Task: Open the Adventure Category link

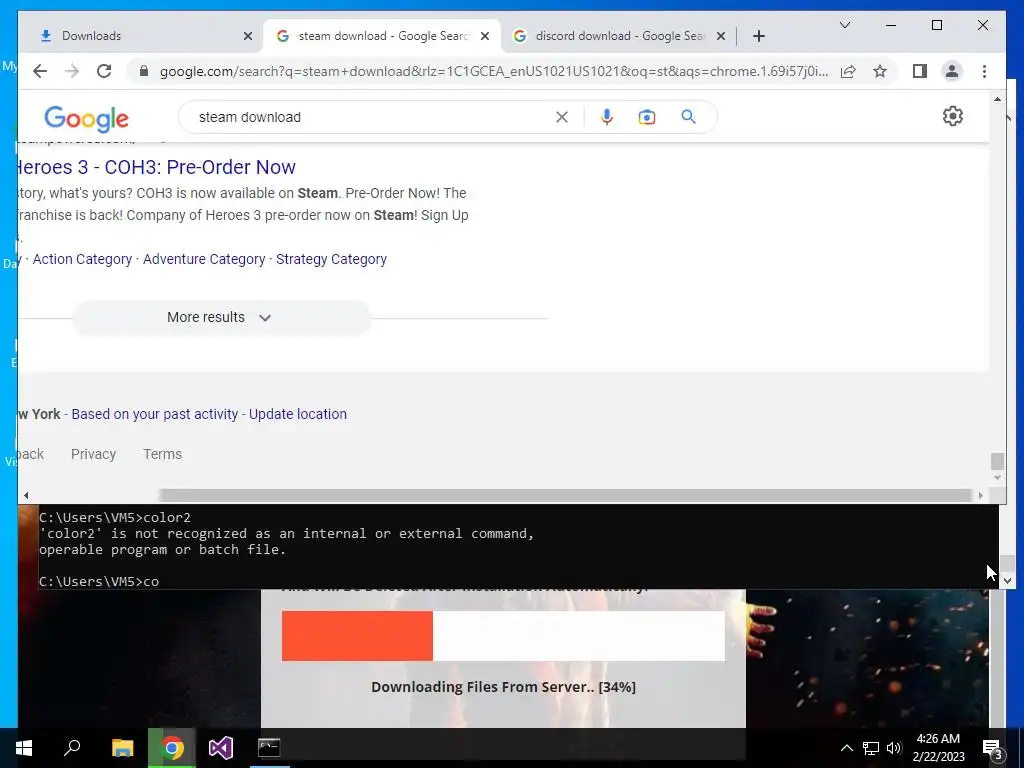Action: 204,259
